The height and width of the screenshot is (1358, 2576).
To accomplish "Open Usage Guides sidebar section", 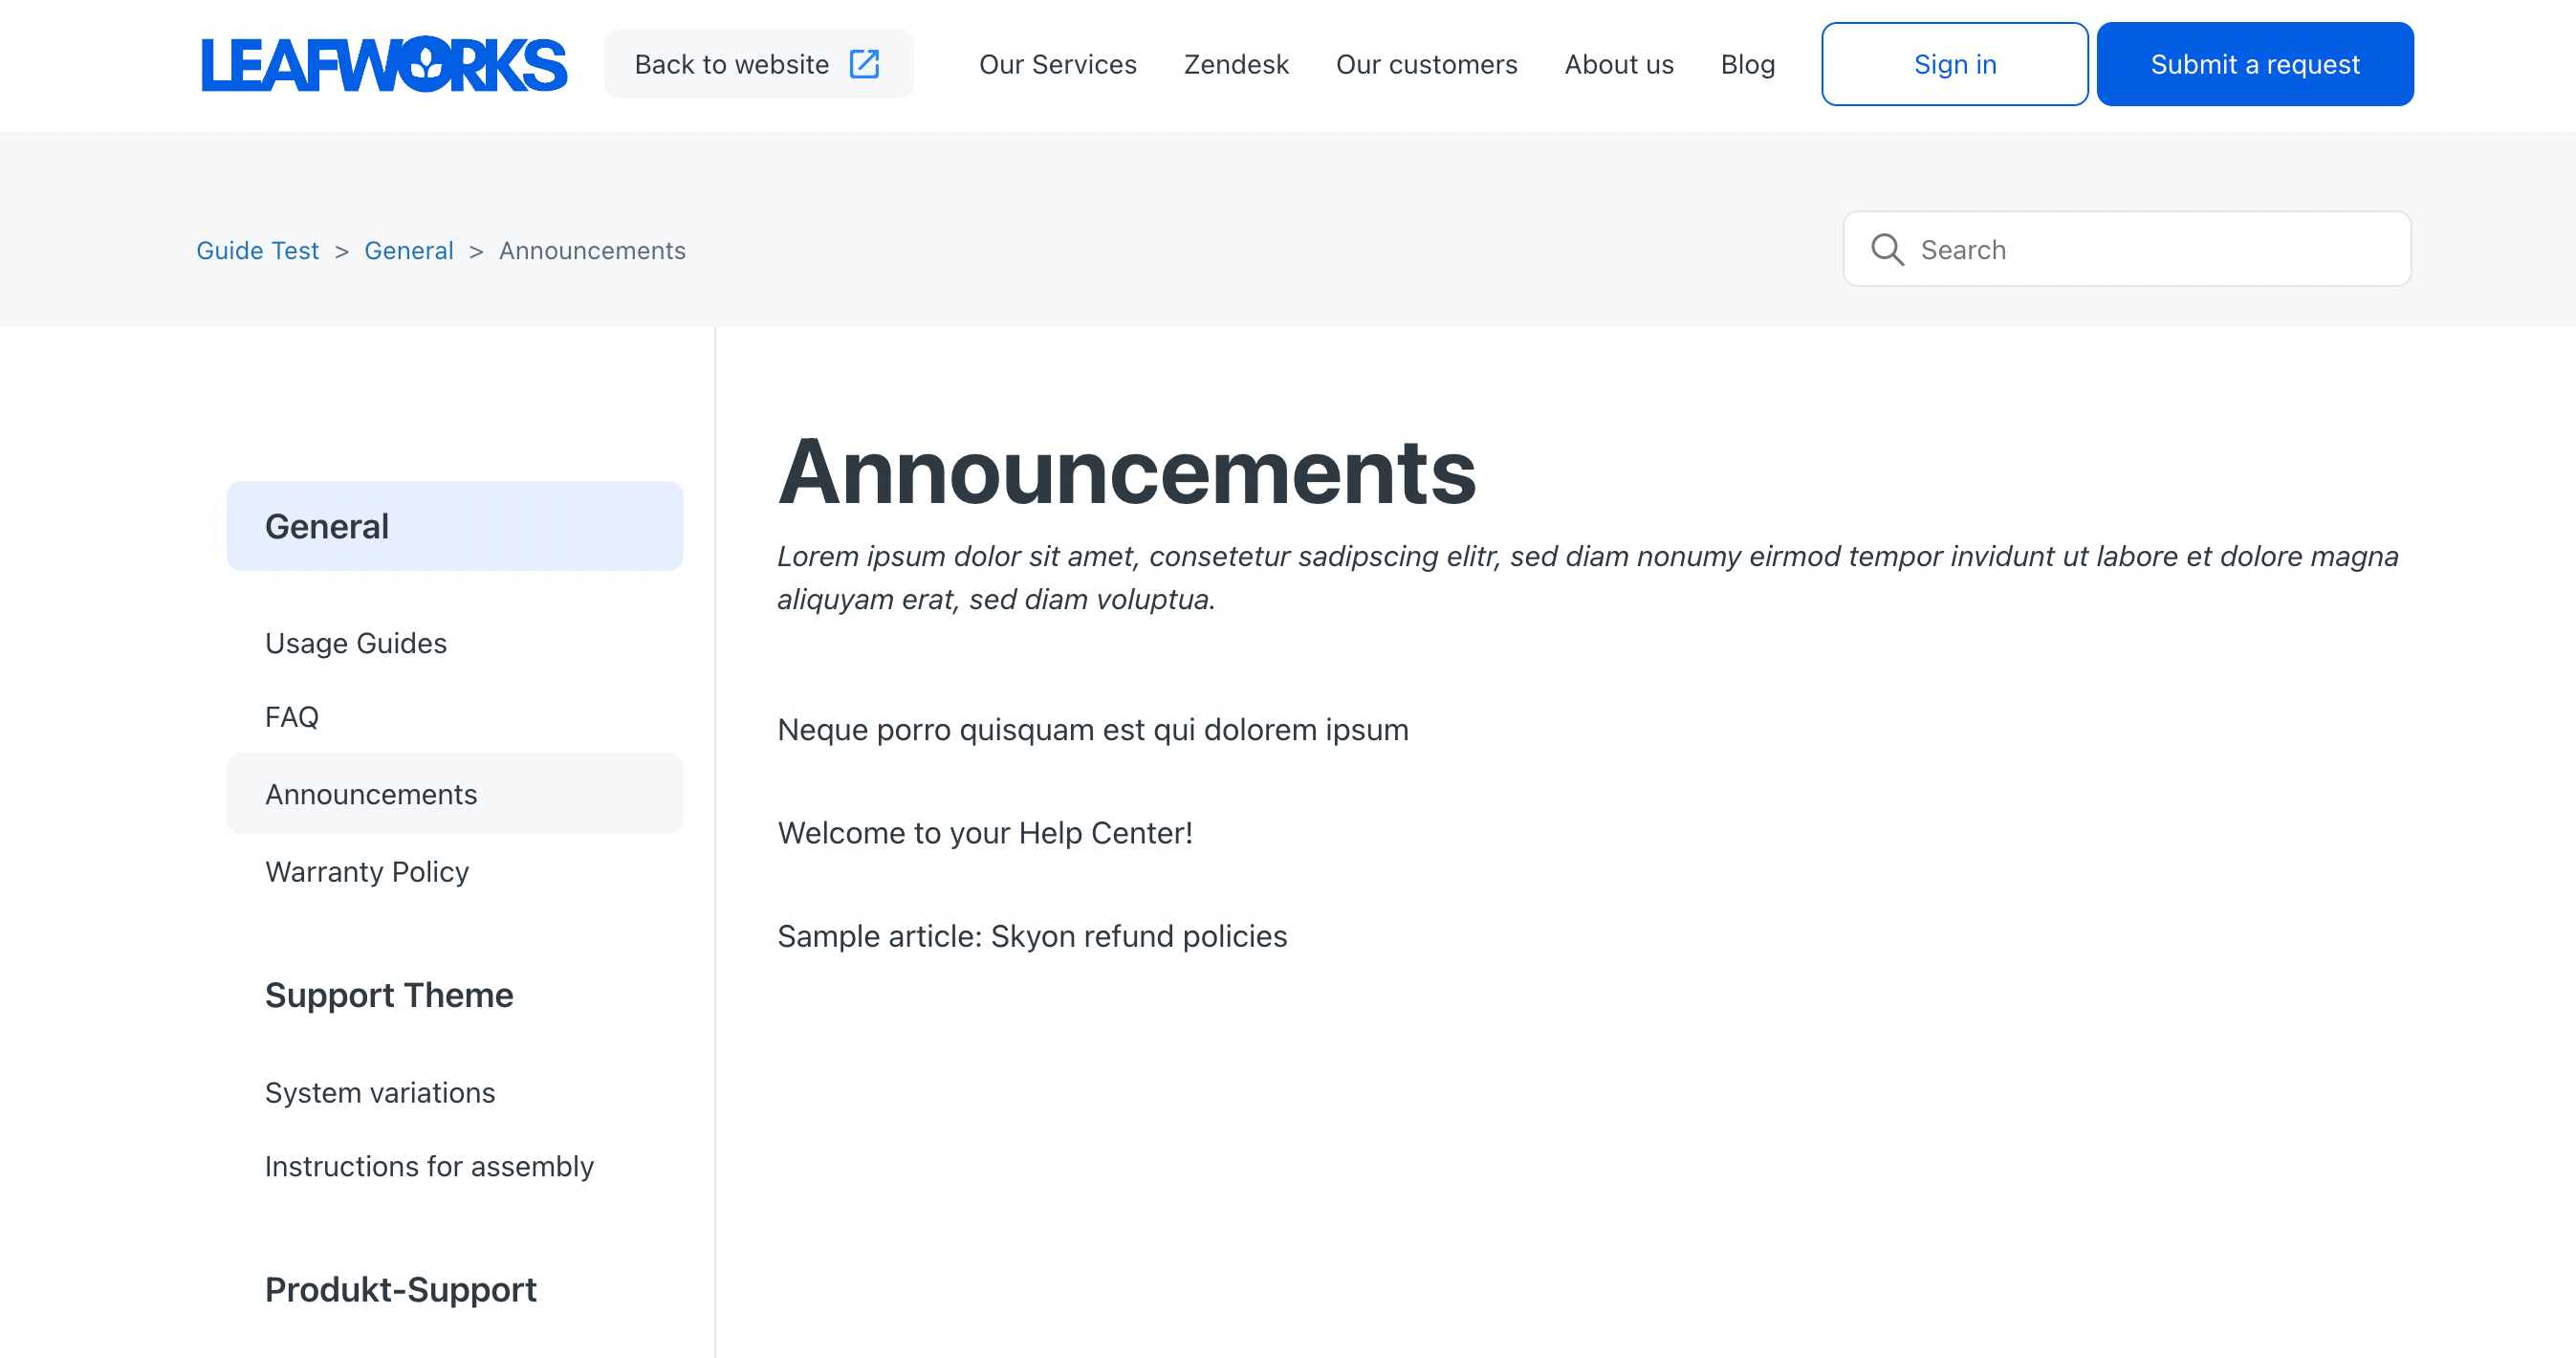I will tap(355, 643).
